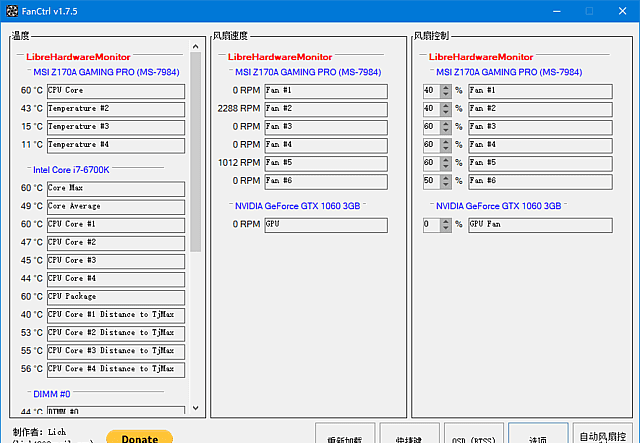This screenshot has height=443, width=640.
Task: Edit CPU Core #2 Distance to TjMax field
Action: pyautogui.click(x=116, y=333)
